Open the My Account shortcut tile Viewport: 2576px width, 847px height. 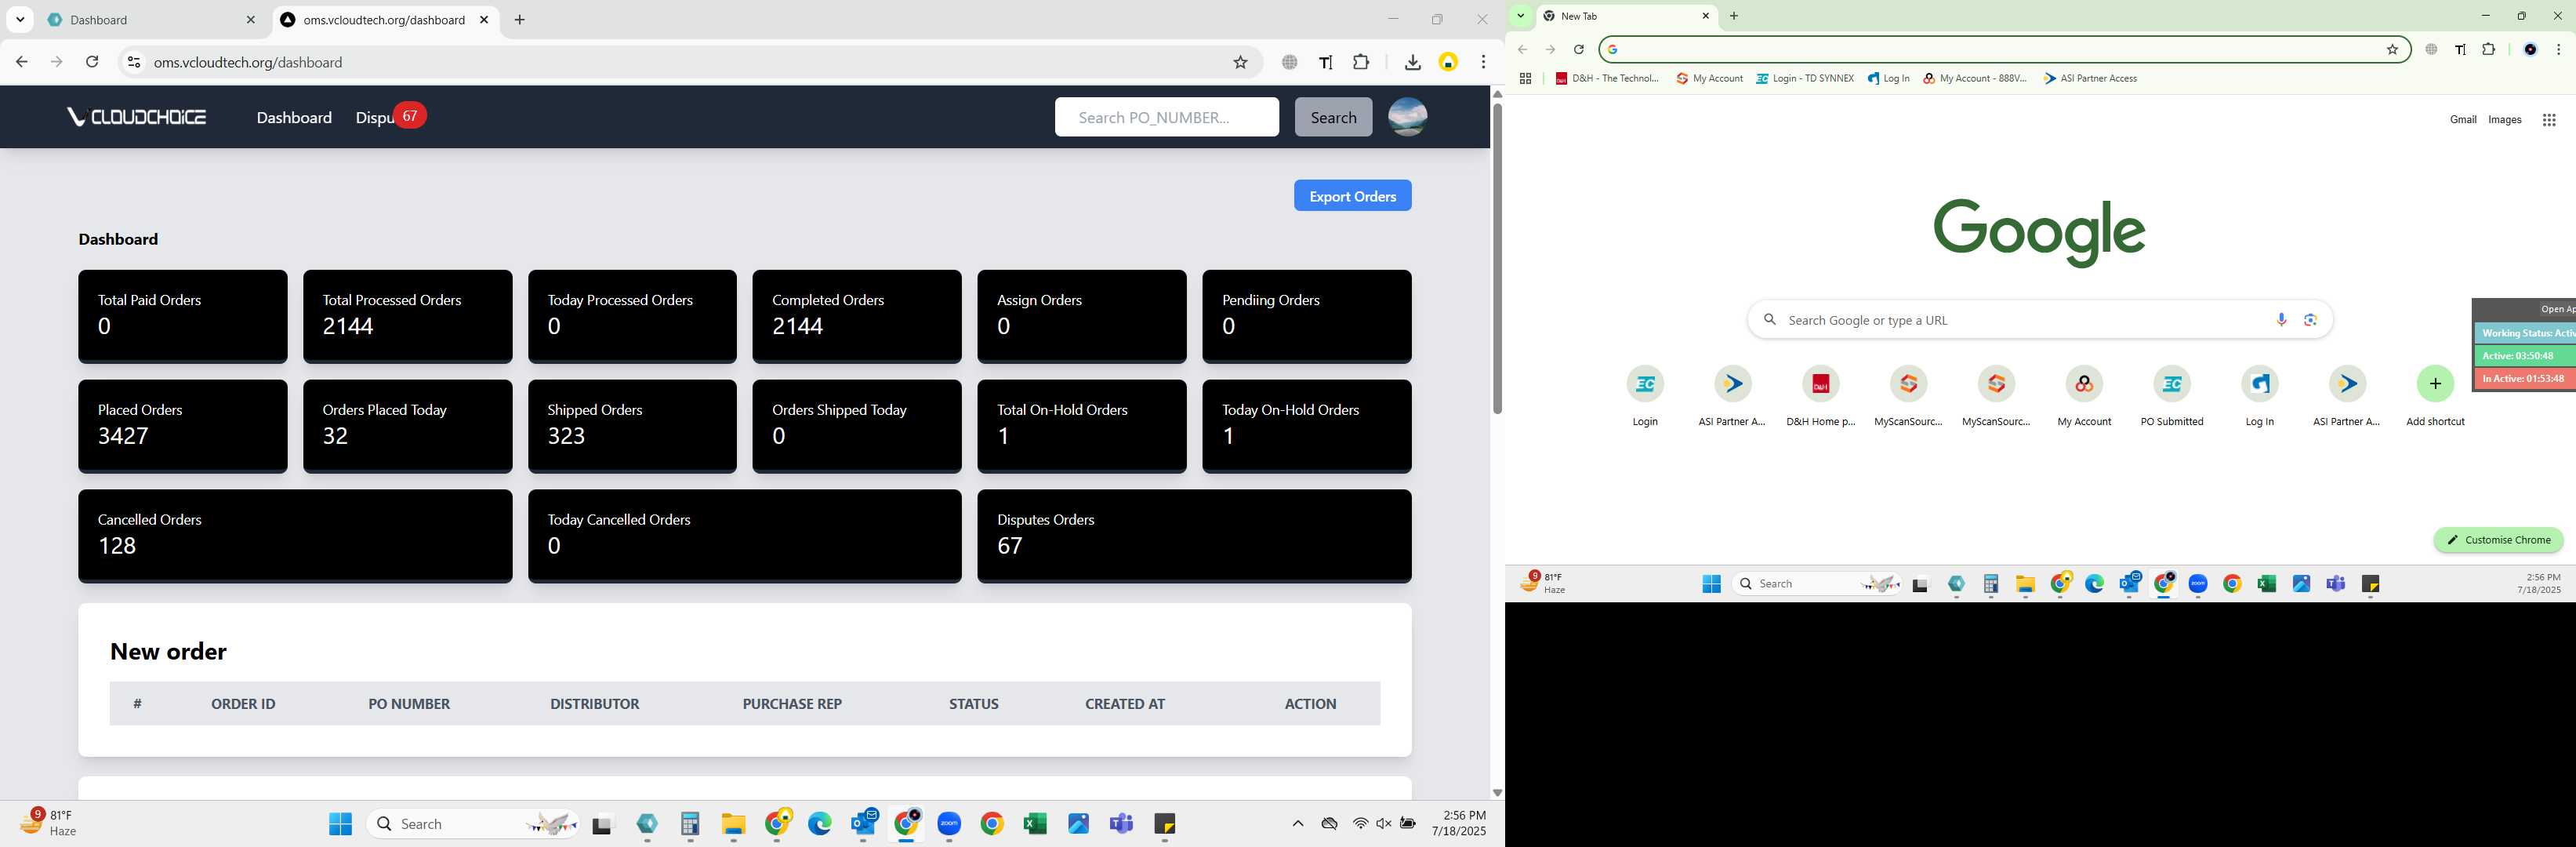pyautogui.click(x=2084, y=397)
